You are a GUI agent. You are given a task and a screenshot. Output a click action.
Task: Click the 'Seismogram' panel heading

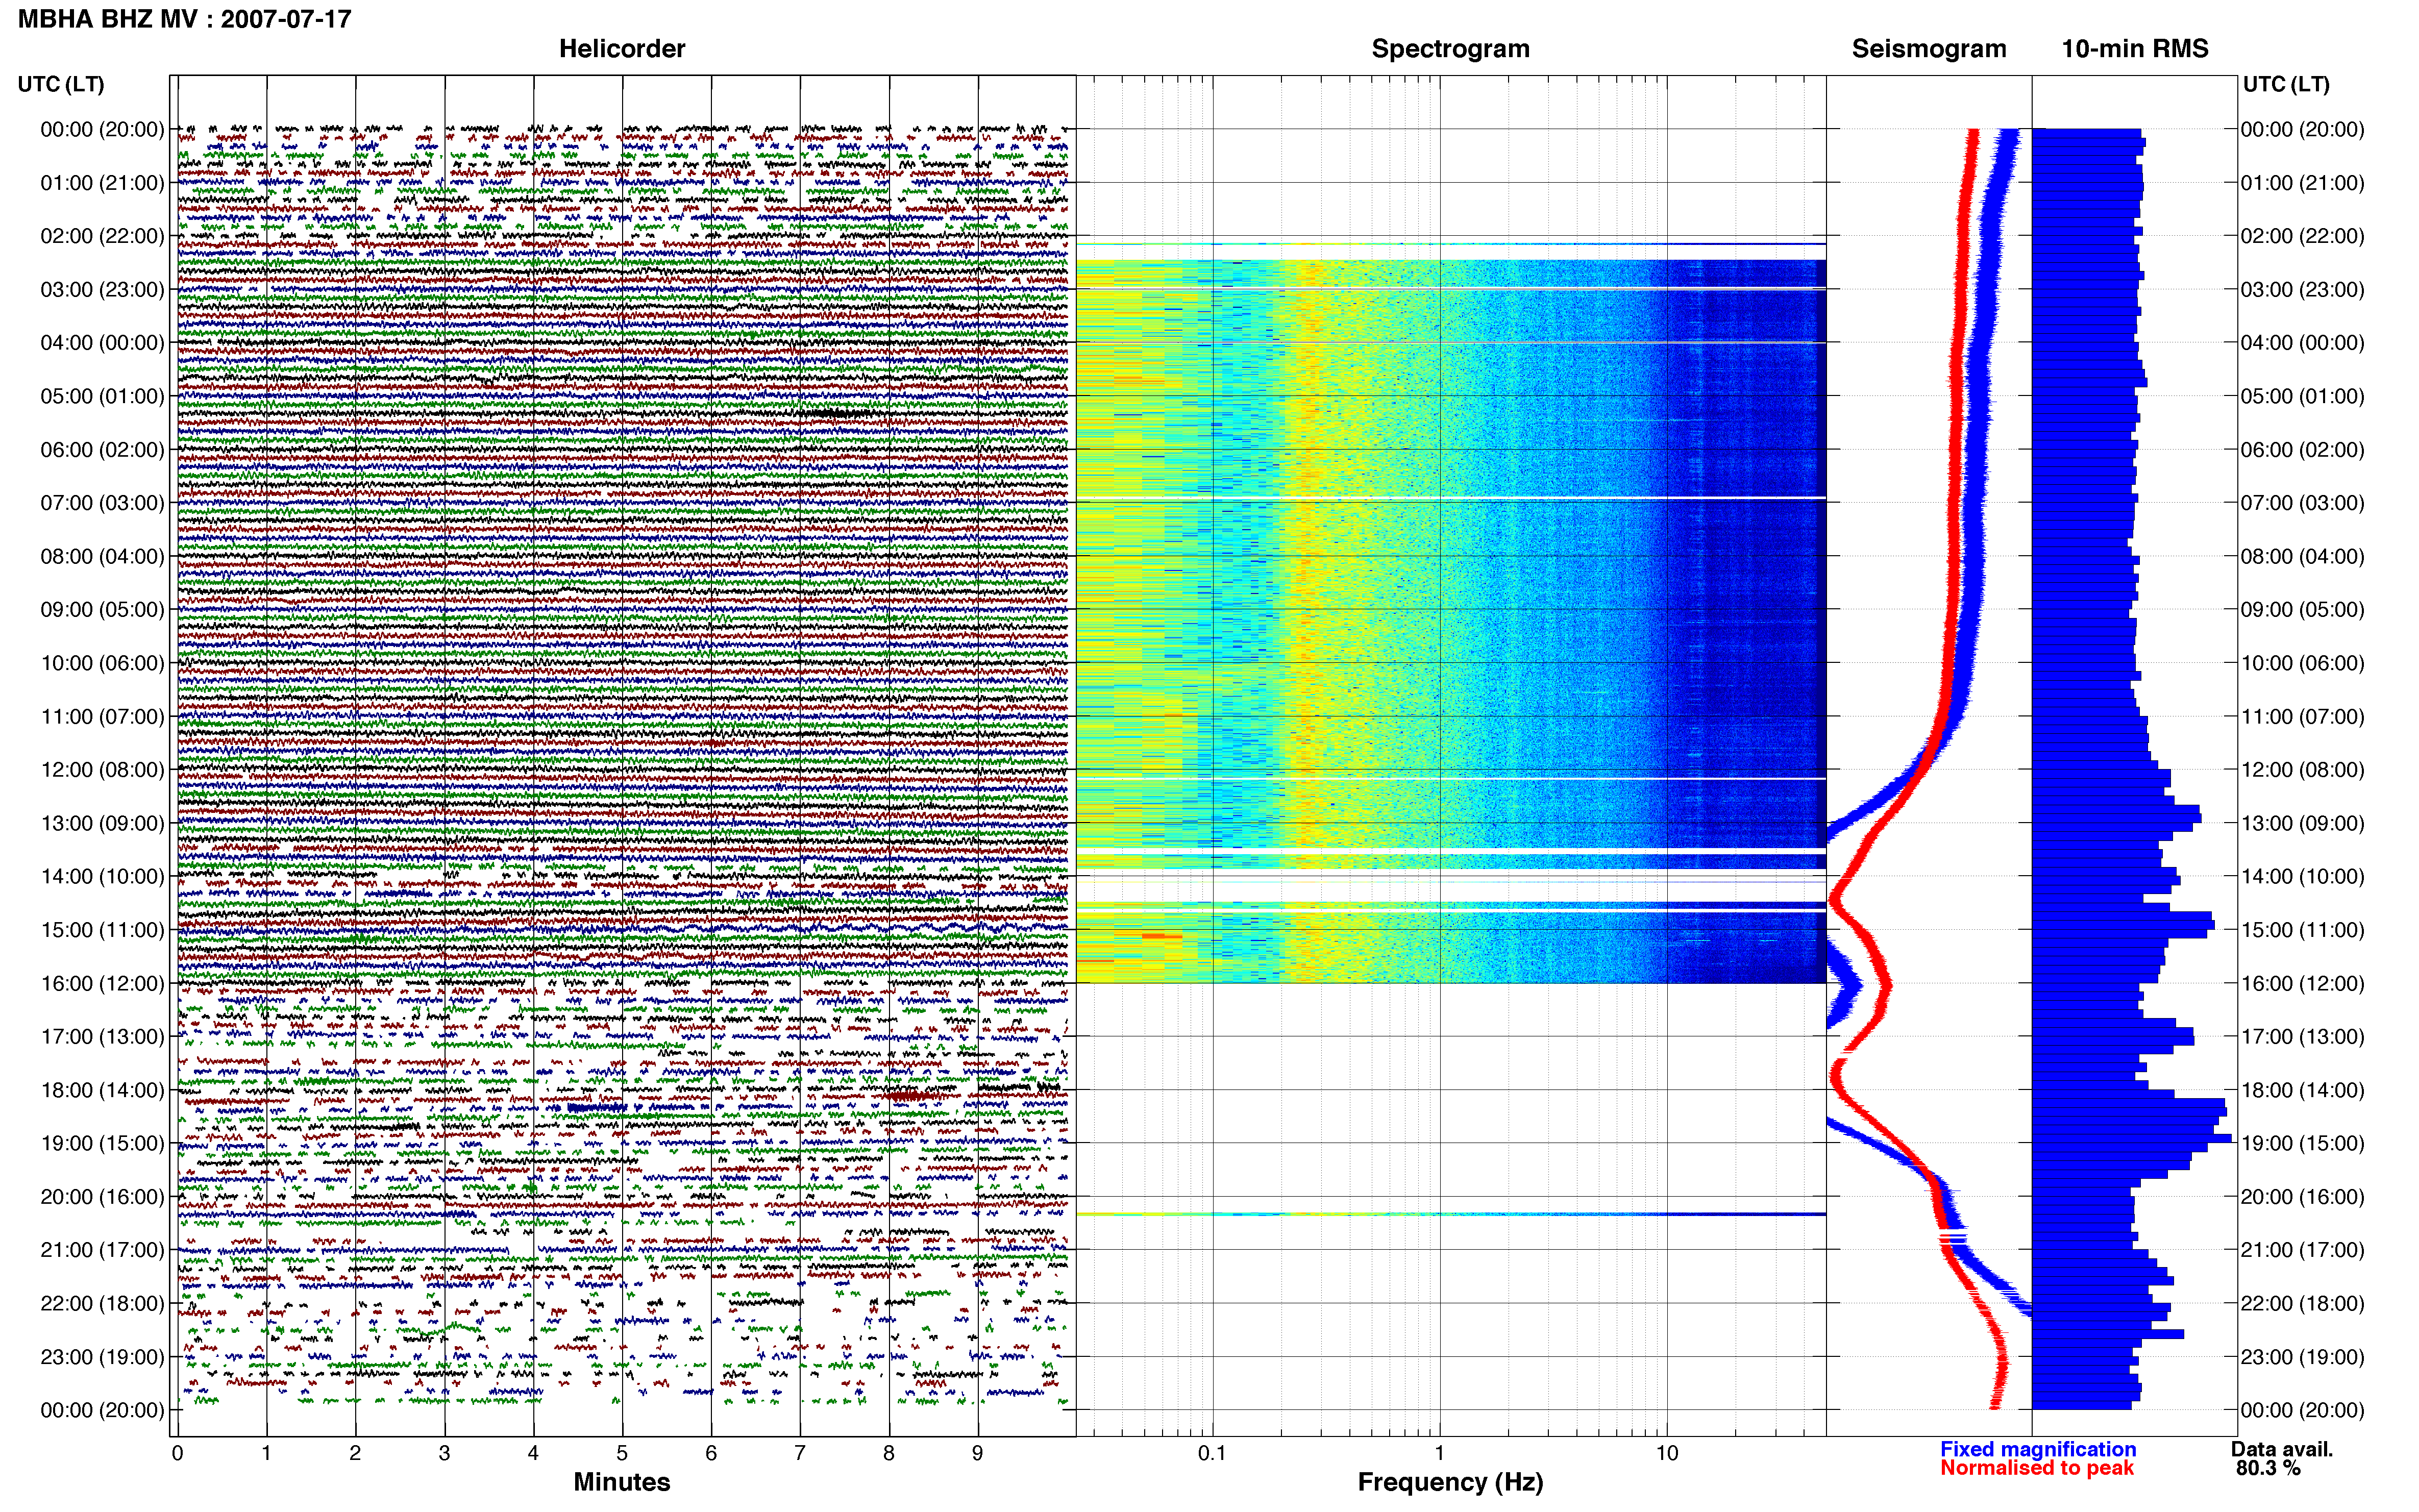pyautogui.click(x=1929, y=49)
